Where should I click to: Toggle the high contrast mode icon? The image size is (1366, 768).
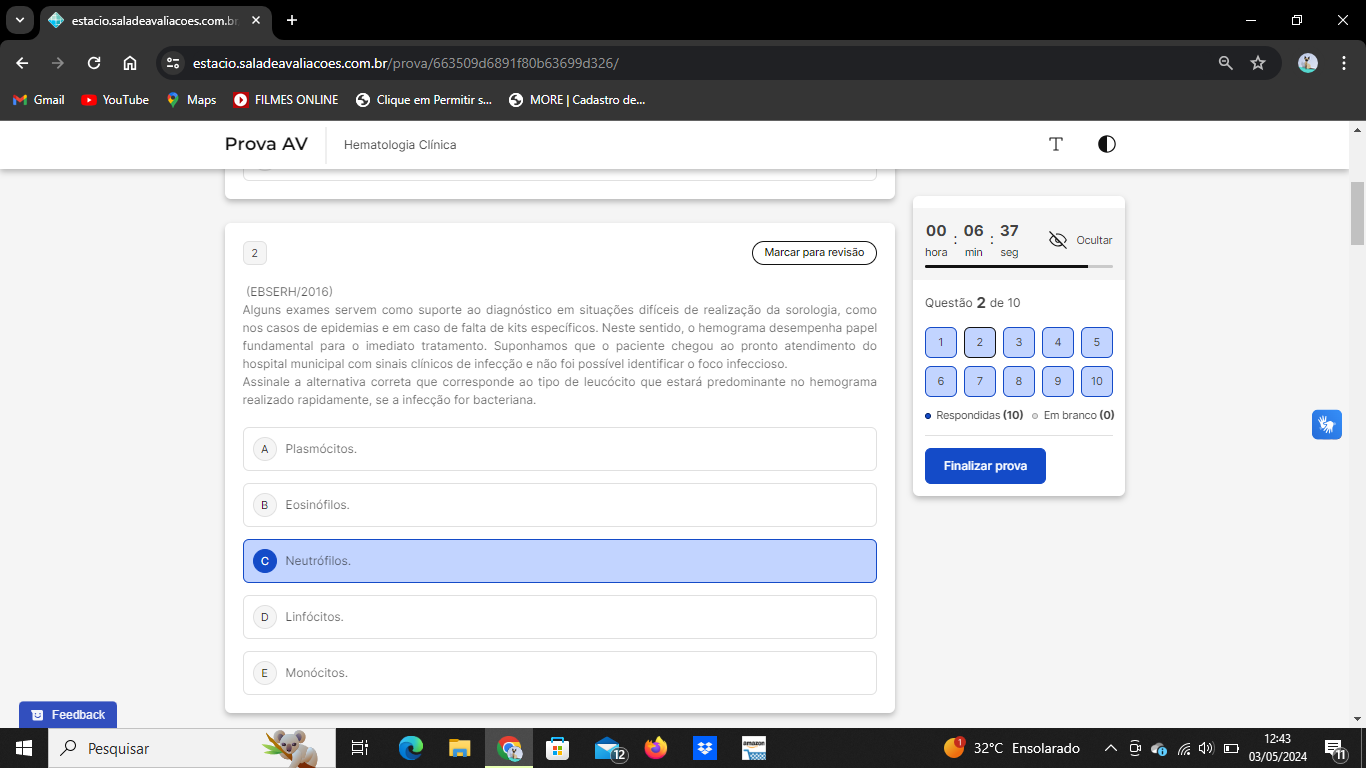[1106, 144]
